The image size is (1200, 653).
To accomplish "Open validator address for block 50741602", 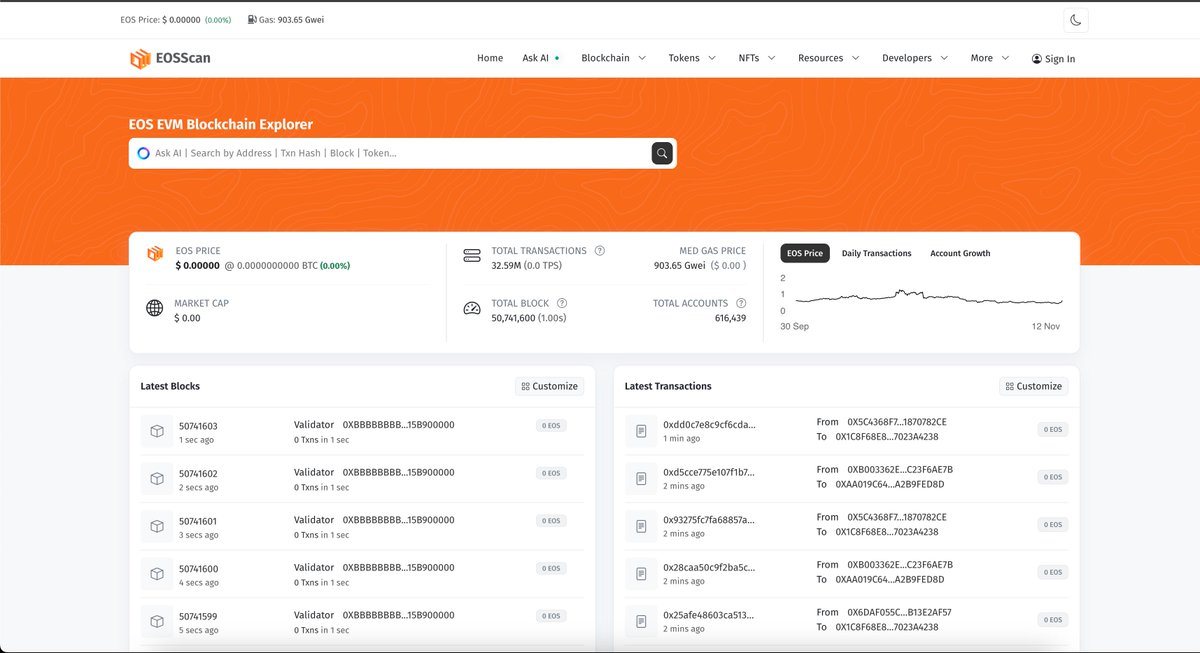I will (398, 472).
